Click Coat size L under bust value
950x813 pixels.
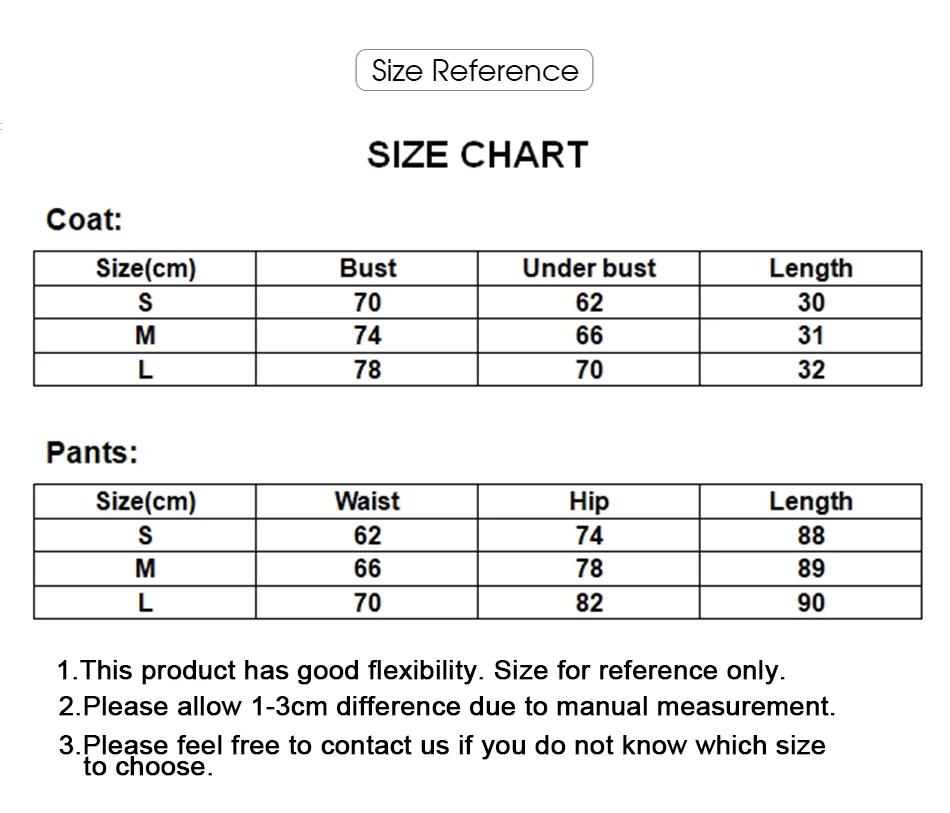589,370
